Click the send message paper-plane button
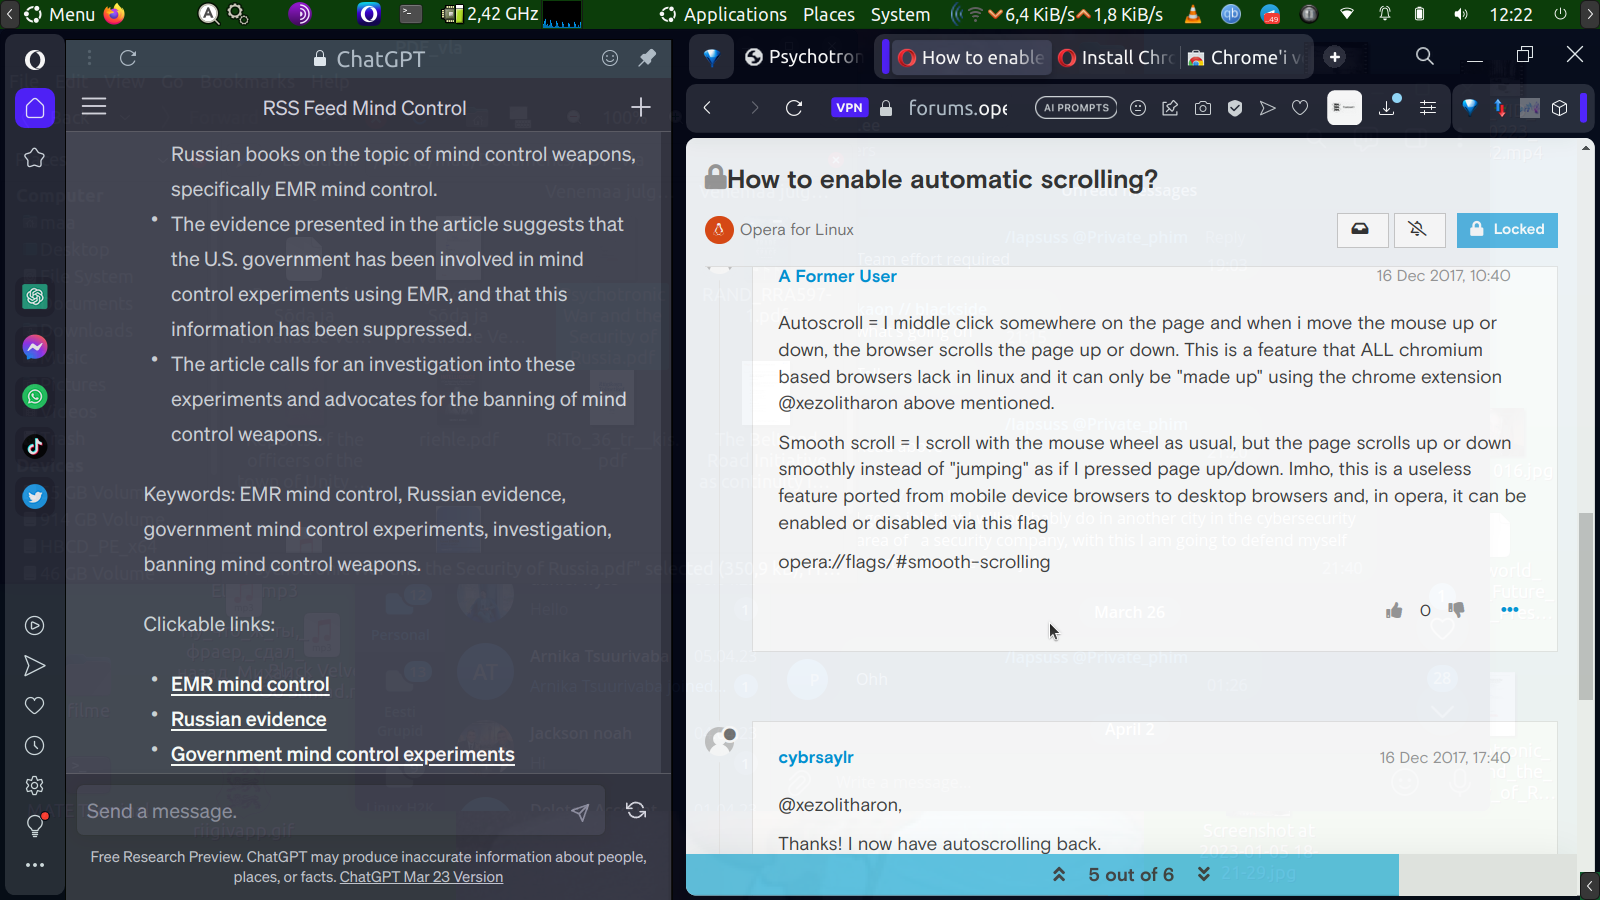Viewport: 1600px width, 900px height. click(580, 812)
